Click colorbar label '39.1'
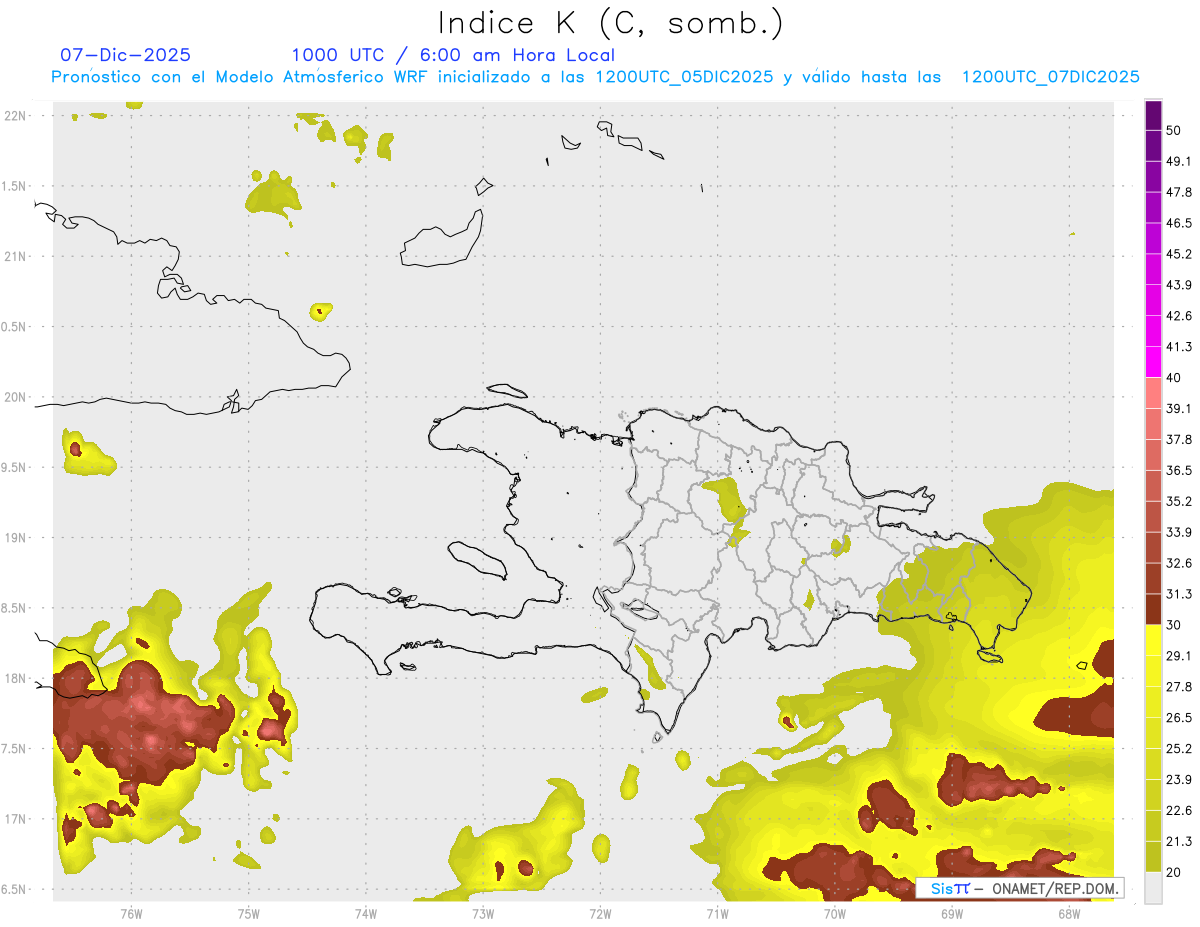The height and width of the screenshot is (927, 1200). pos(1179,409)
